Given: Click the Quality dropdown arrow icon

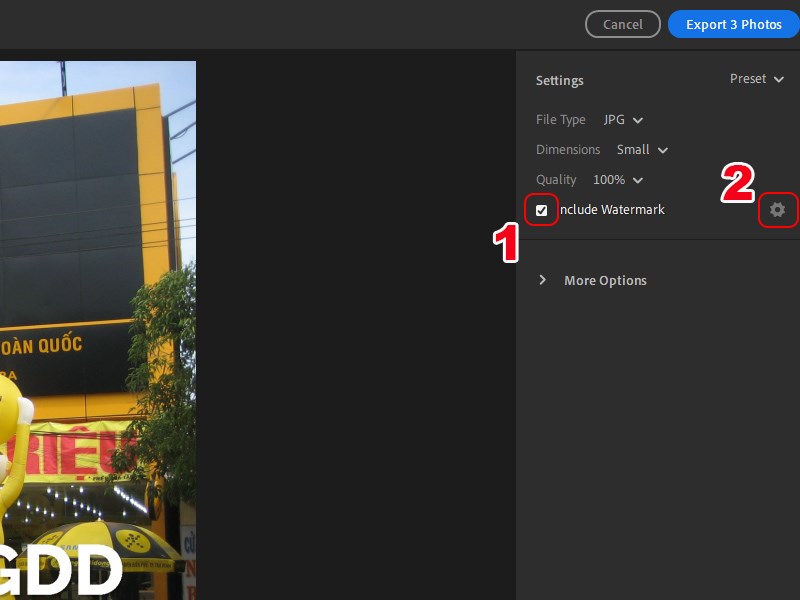Looking at the screenshot, I should [x=637, y=180].
